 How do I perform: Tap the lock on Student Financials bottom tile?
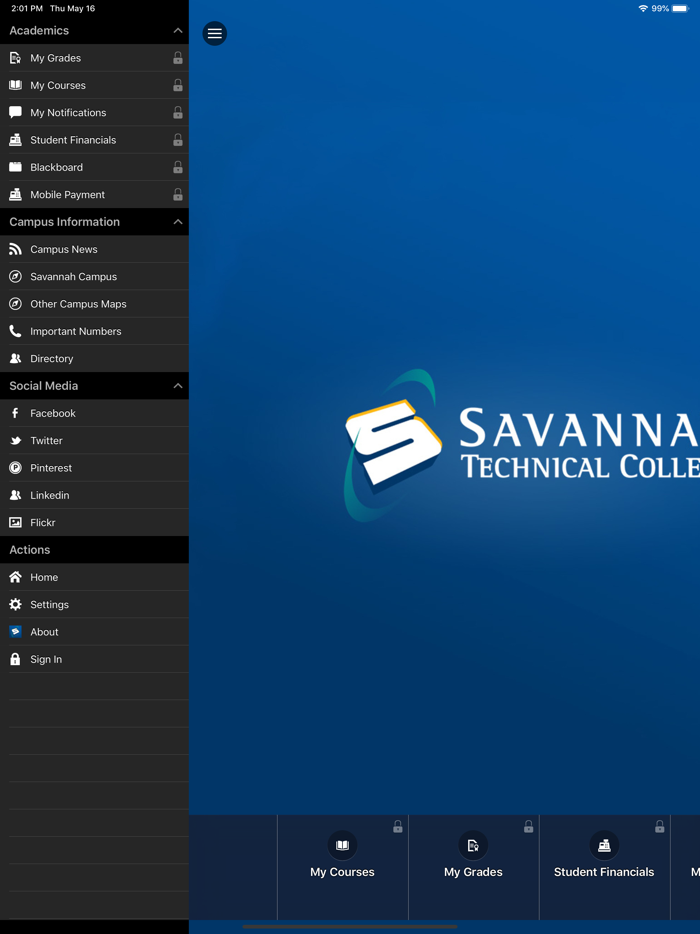coord(659,826)
